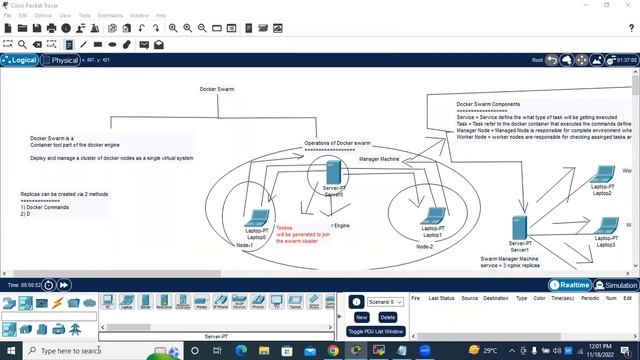This screenshot has height=360, width=640.
Task: Select the Delete tool
Action: (37, 44)
